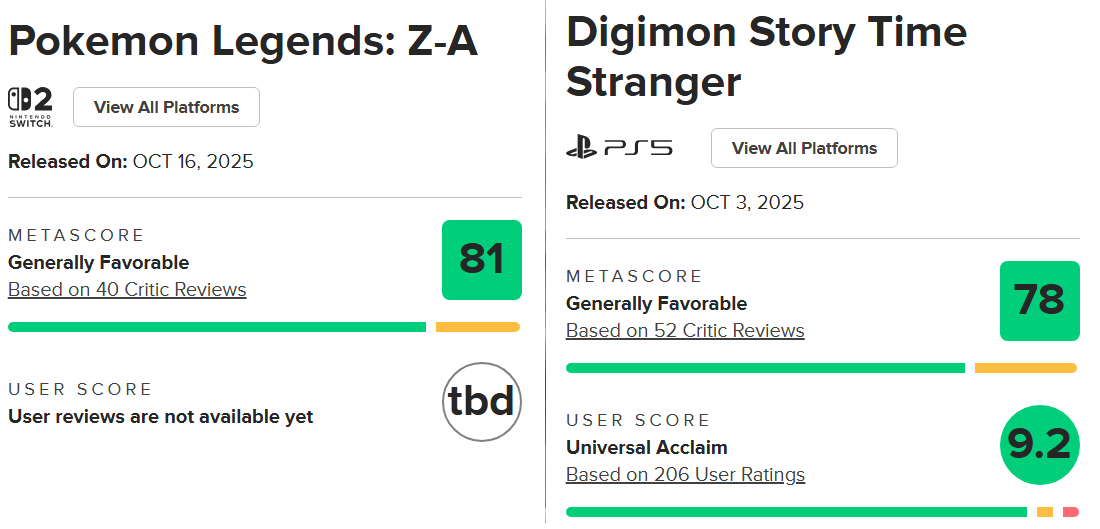View All Platforms for Pokemon Legends: Z-A
The width and height of the screenshot is (1100, 529).
pyautogui.click(x=166, y=107)
